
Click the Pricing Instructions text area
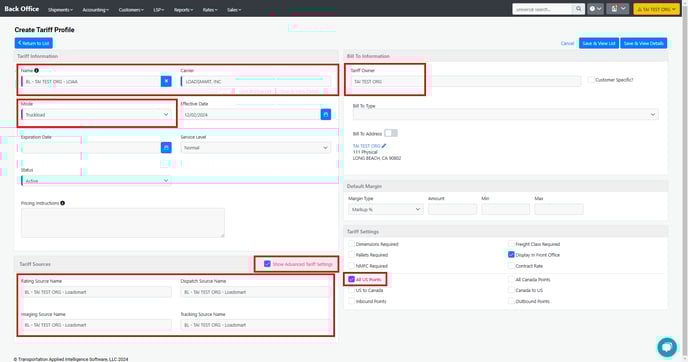coord(122,222)
